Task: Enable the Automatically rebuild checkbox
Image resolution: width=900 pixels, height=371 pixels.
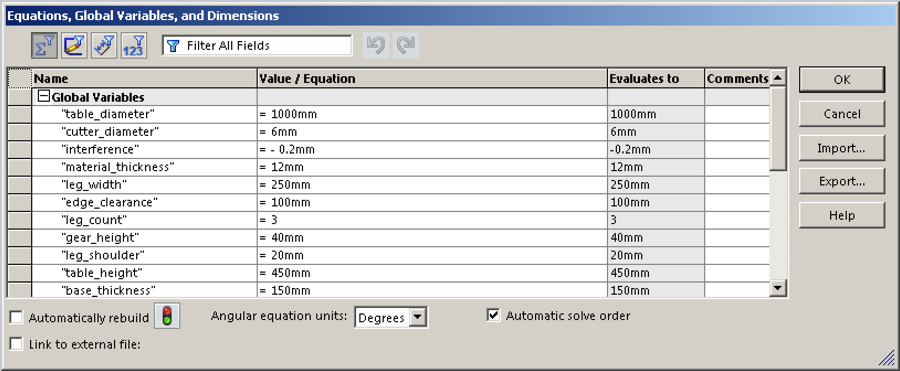Action: (17, 318)
